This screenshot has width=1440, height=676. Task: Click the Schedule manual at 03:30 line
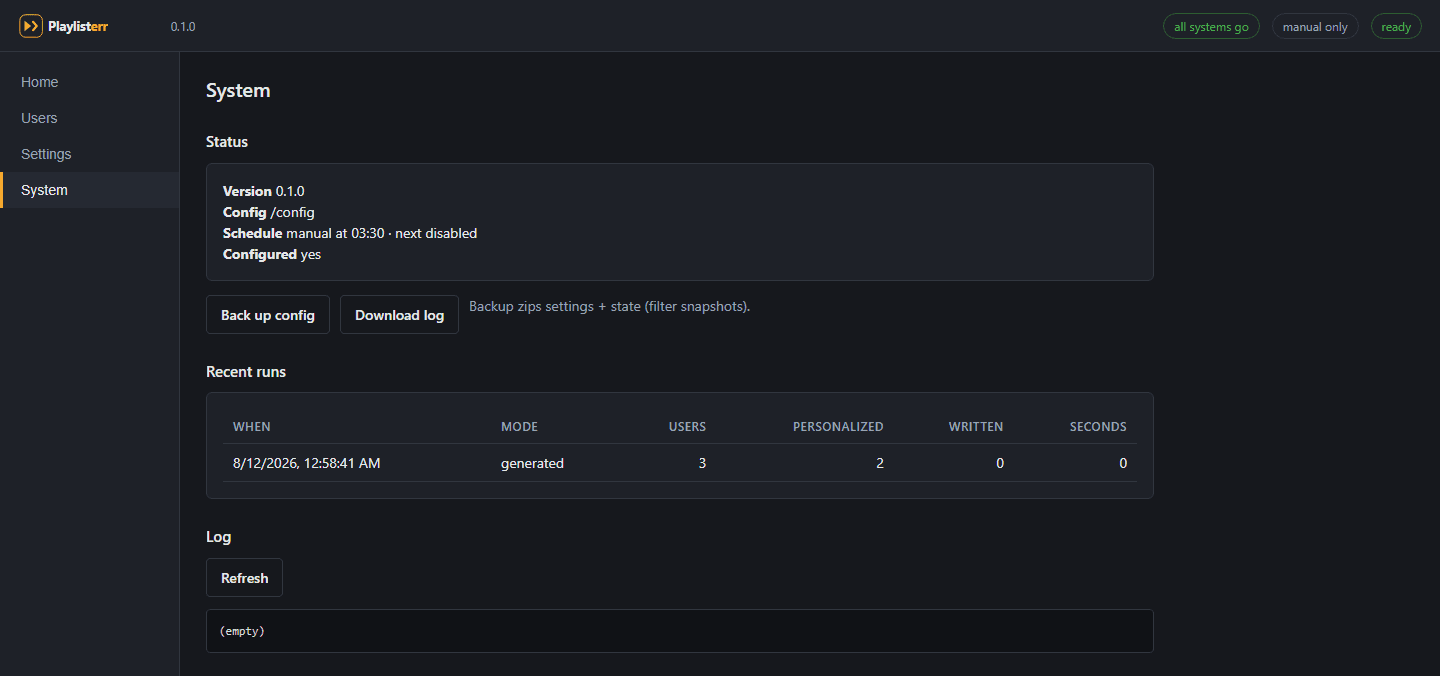(350, 233)
